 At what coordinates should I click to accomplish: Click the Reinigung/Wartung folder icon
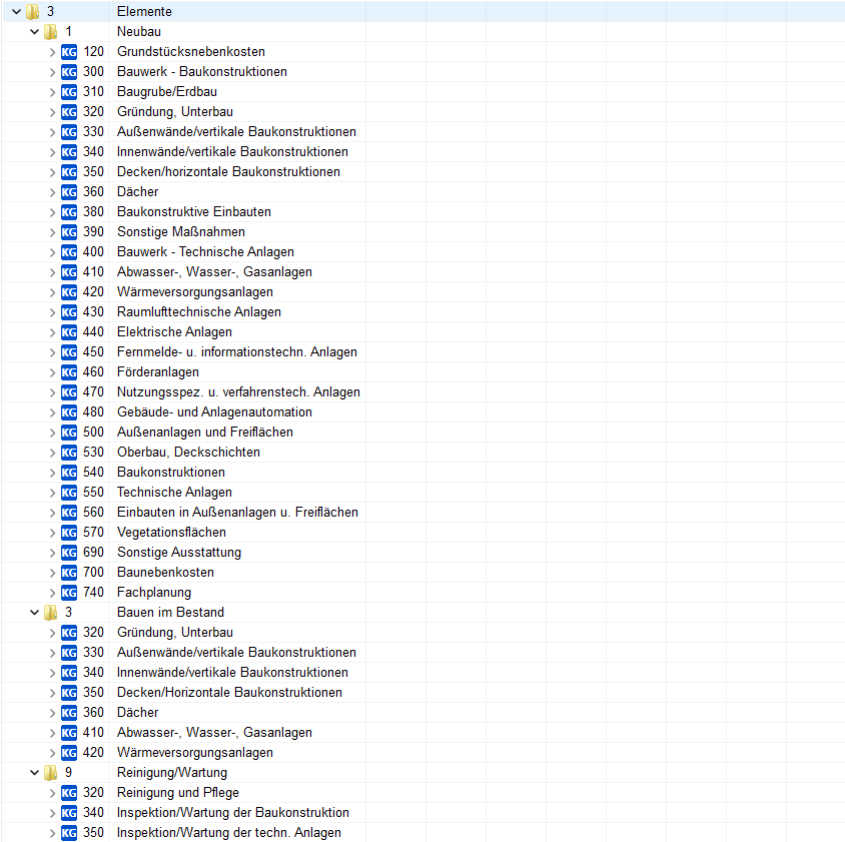coord(50,772)
